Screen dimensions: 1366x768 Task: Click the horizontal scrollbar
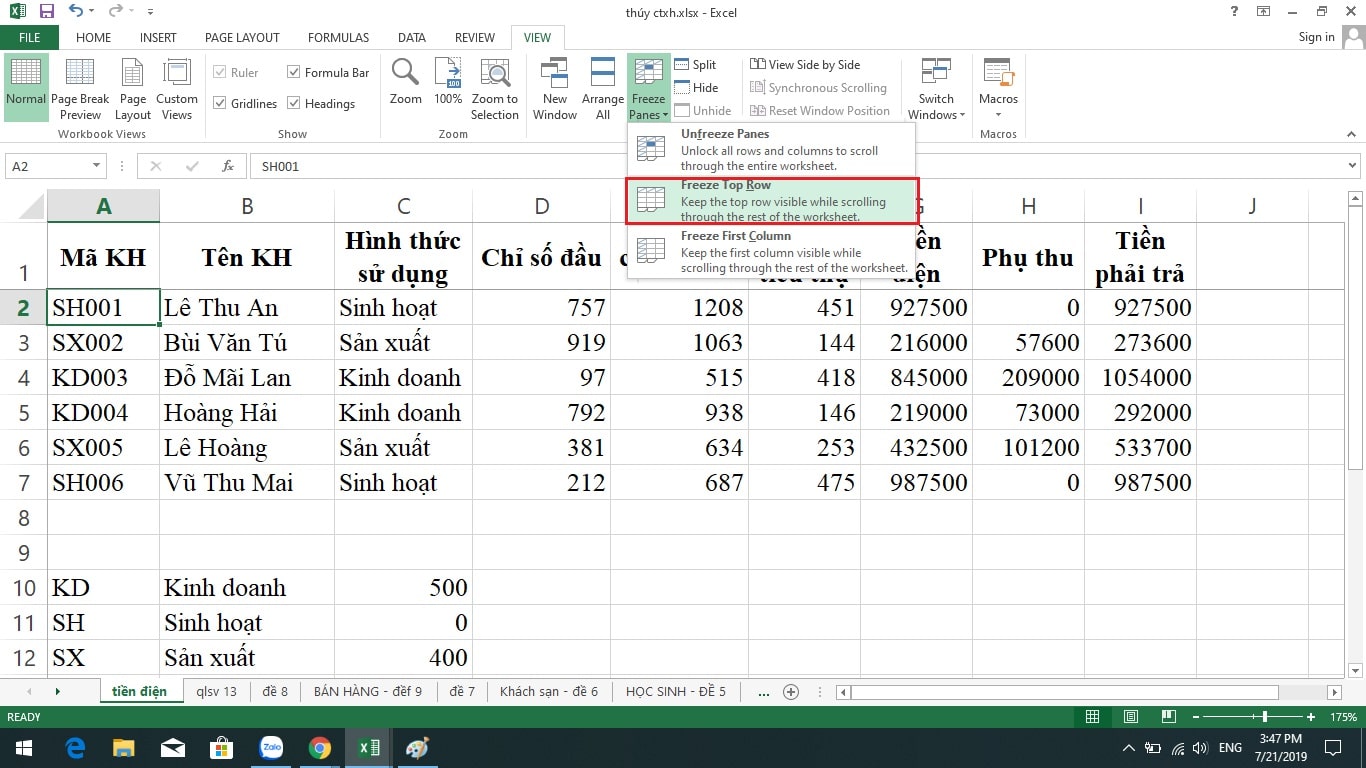(1064, 692)
